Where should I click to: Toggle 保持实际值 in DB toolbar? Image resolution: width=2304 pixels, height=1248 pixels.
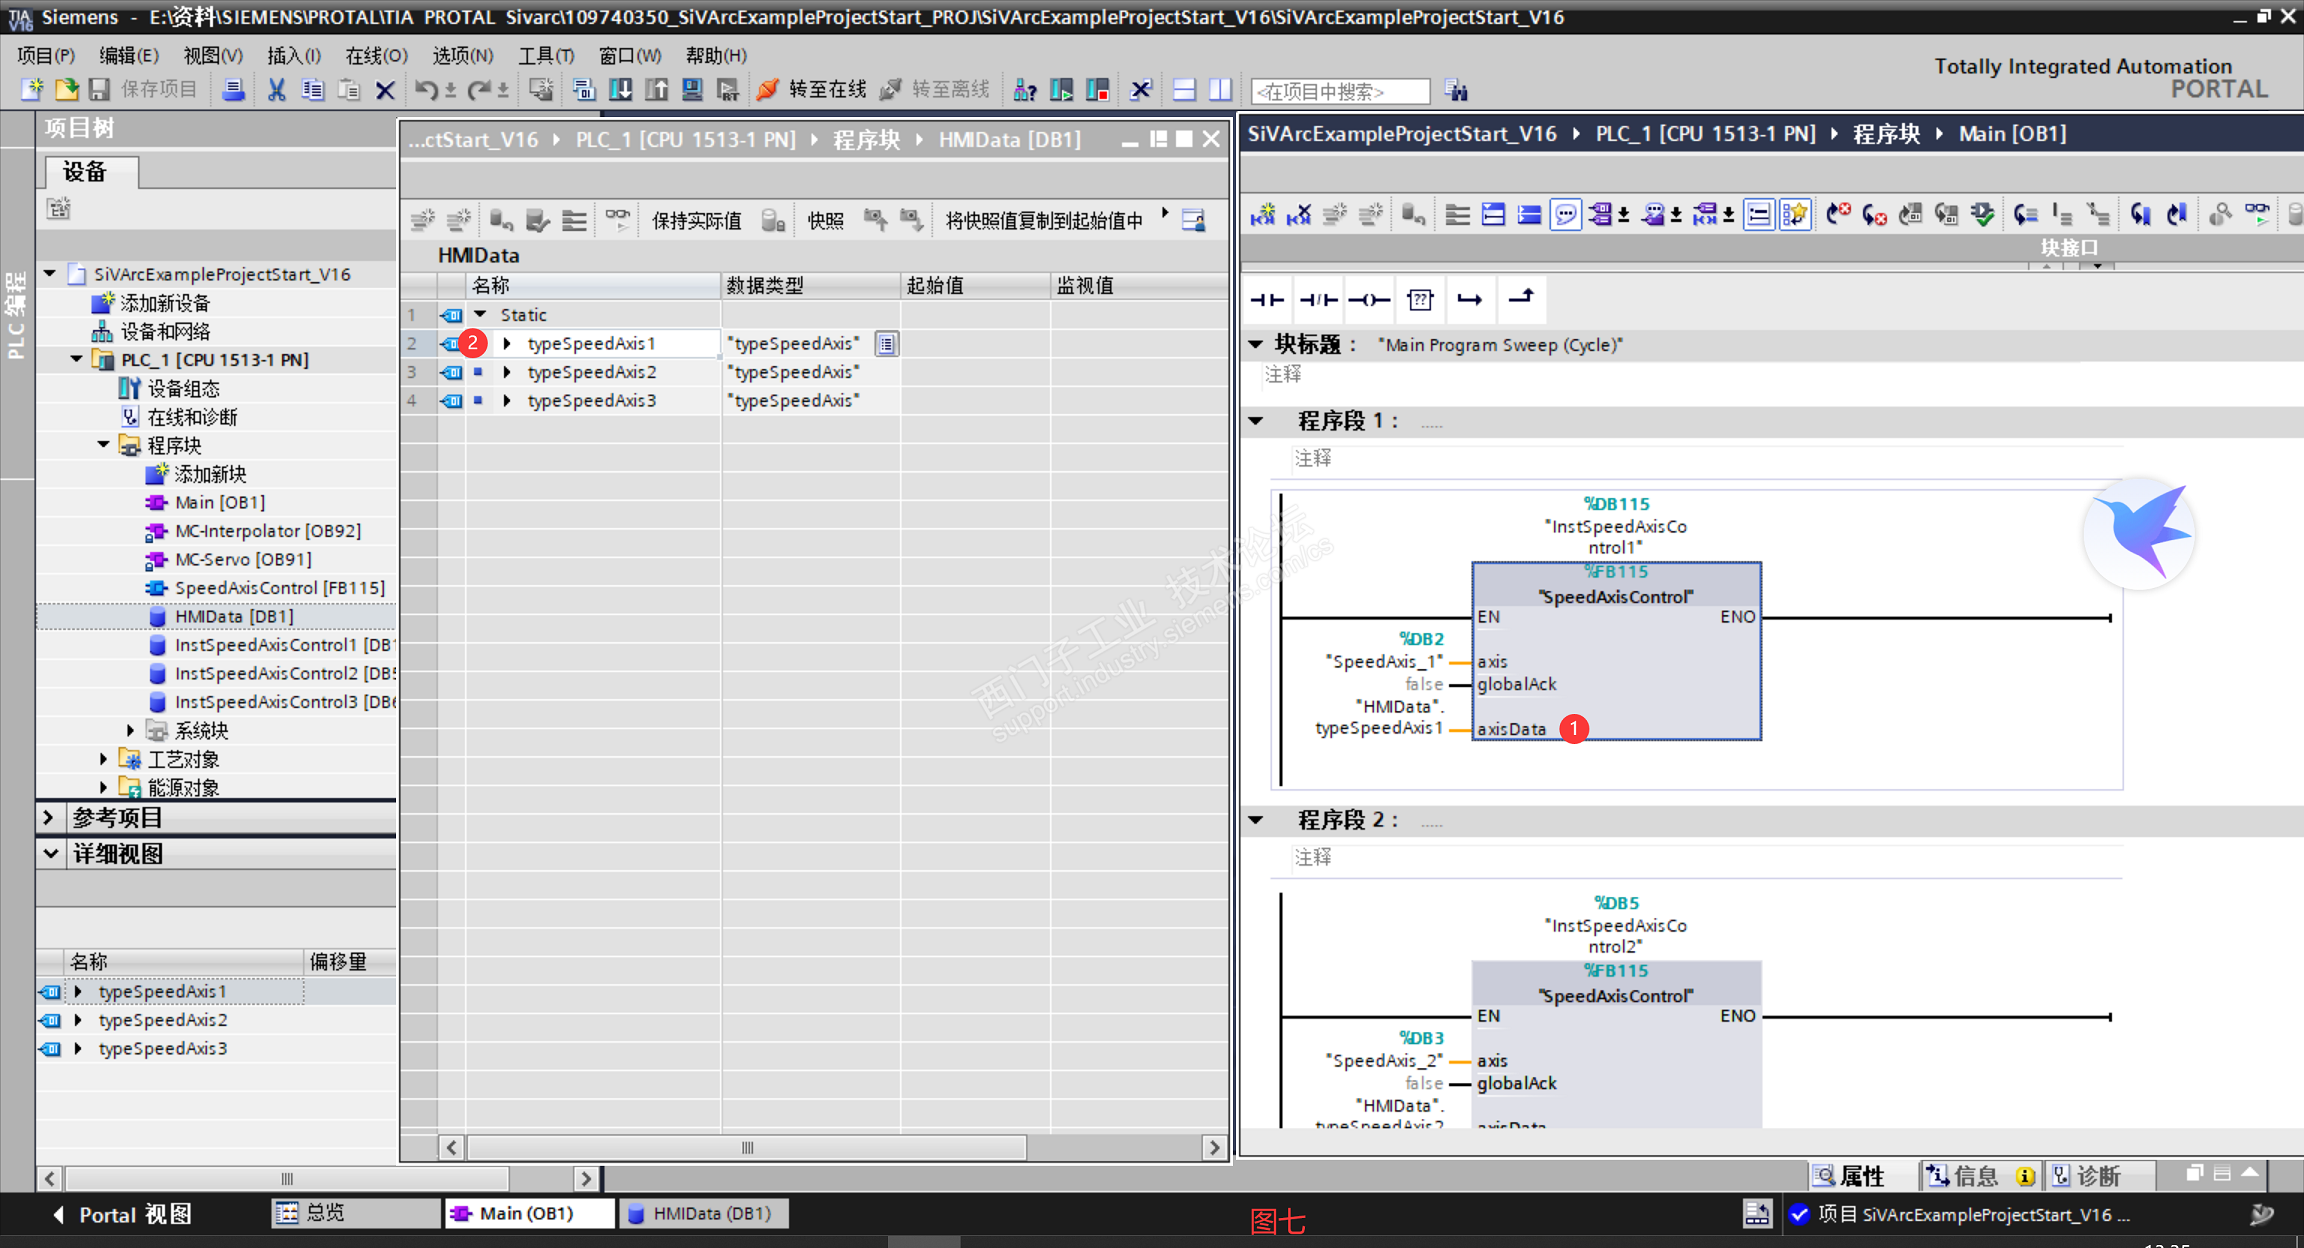(x=697, y=221)
